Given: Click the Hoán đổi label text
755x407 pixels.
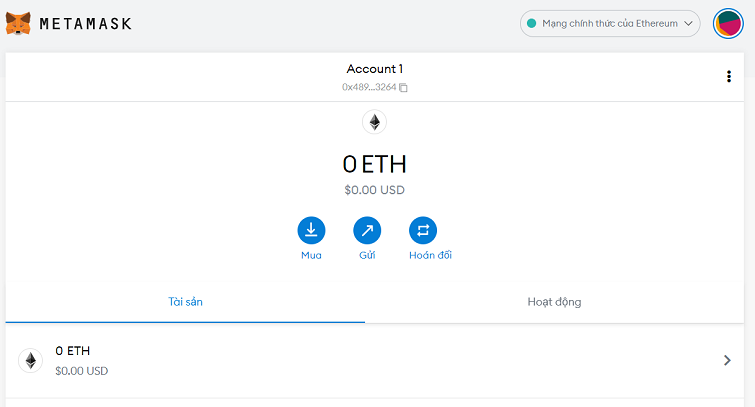Looking at the screenshot, I should click(430, 255).
